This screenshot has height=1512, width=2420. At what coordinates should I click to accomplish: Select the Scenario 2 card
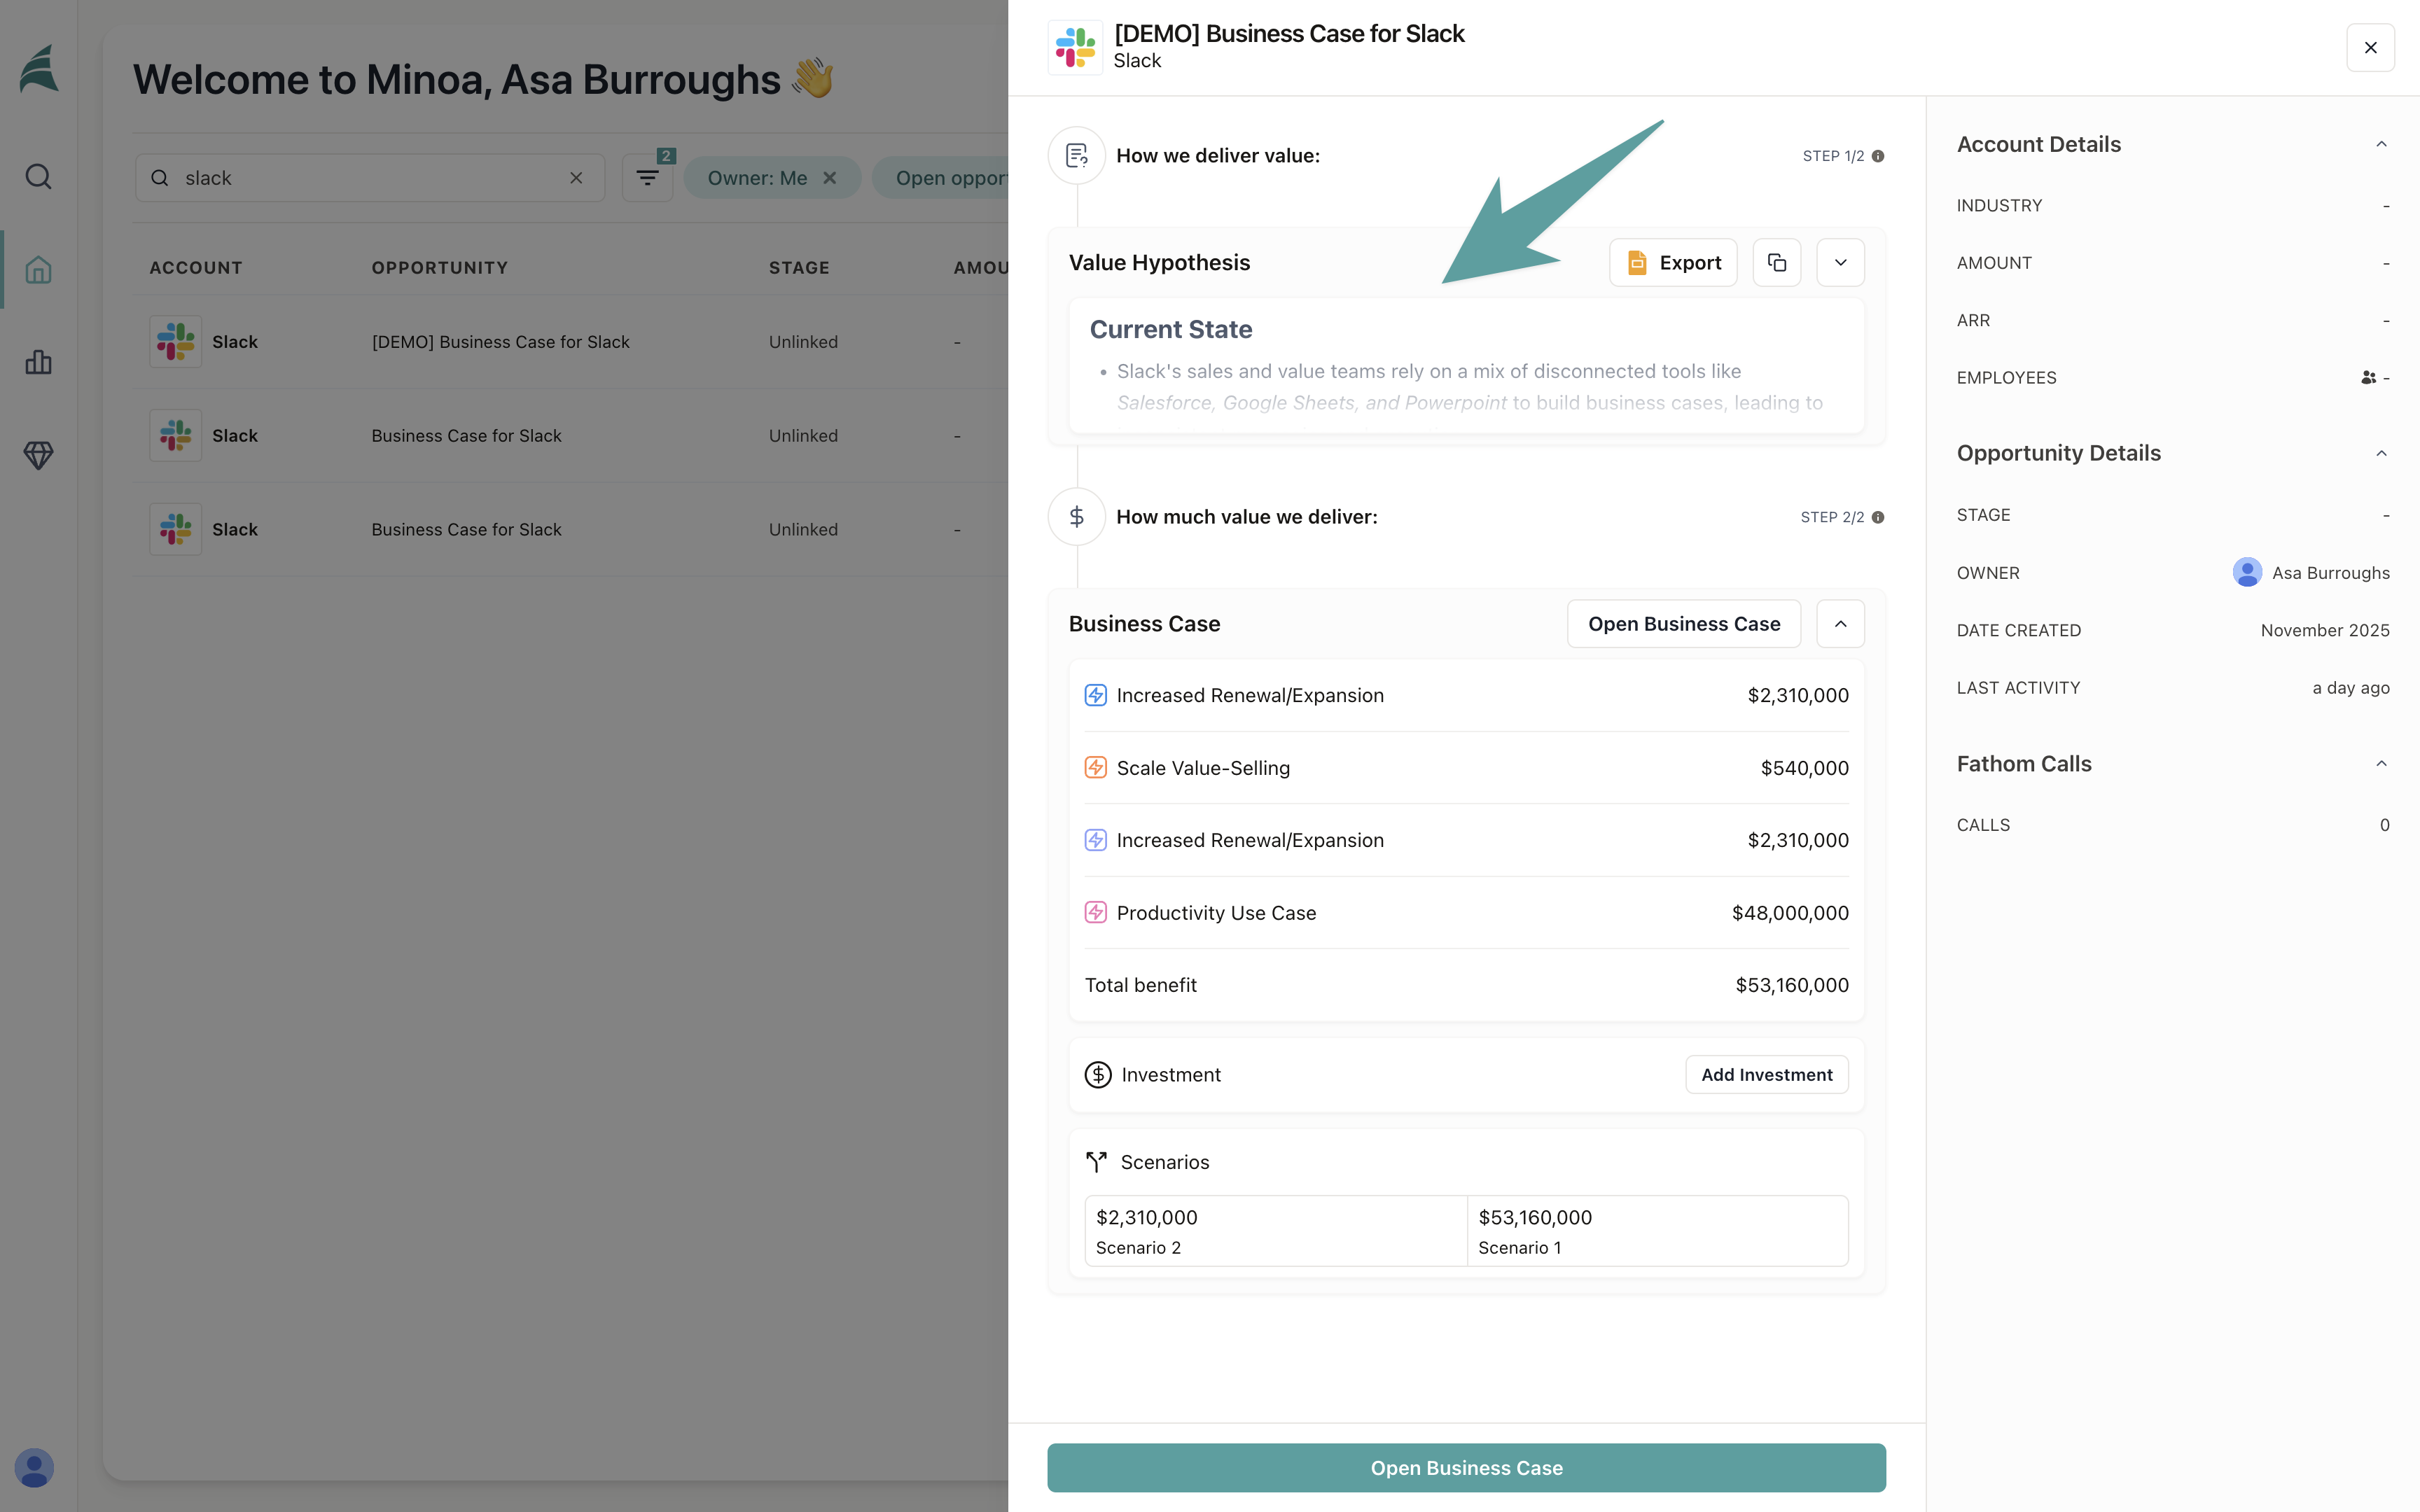(x=1275, y=1231)
